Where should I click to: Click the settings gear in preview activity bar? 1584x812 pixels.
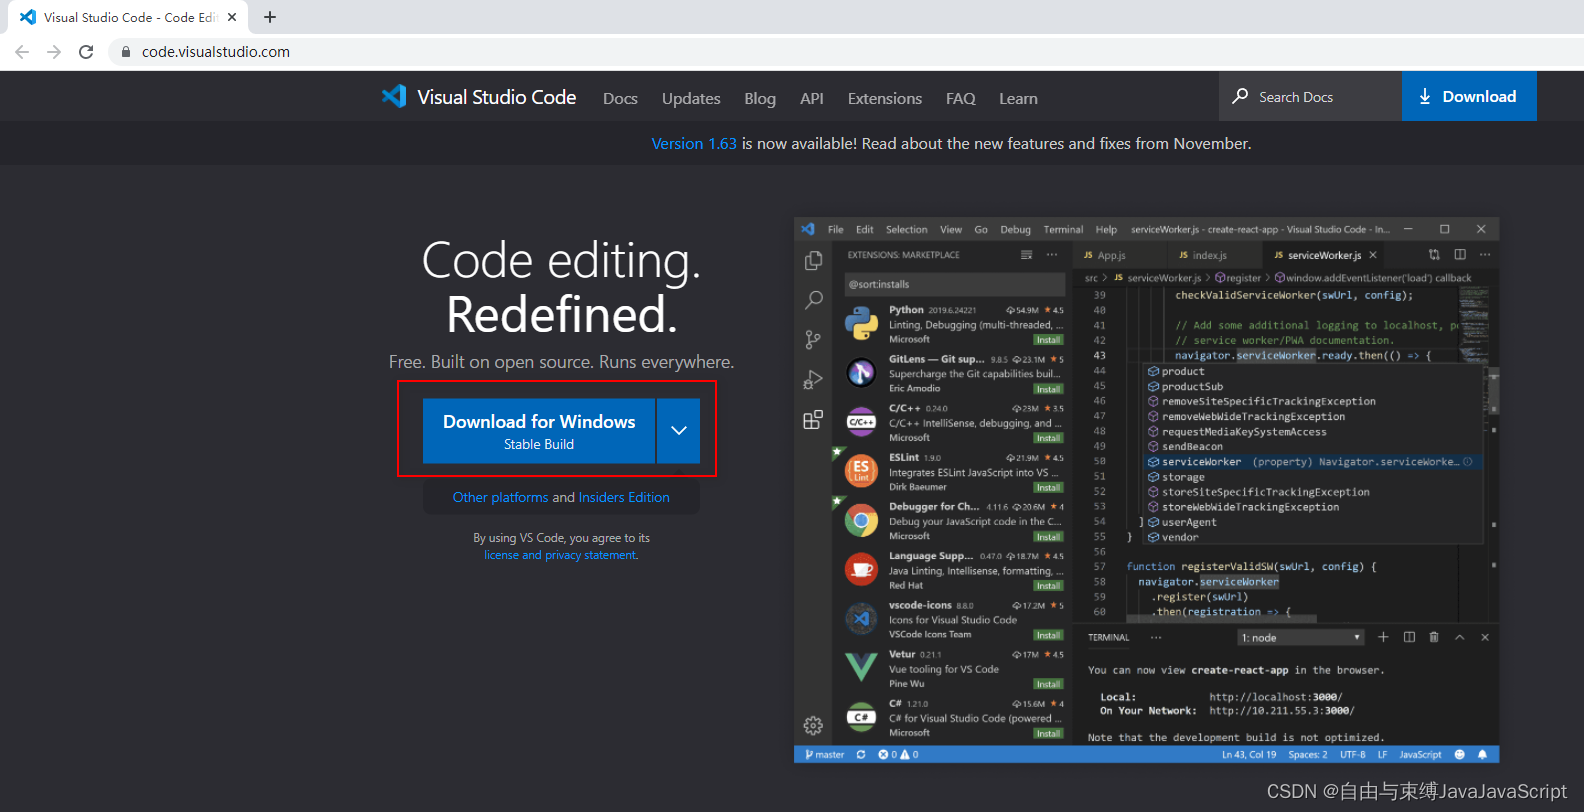[x=814, y=725]
